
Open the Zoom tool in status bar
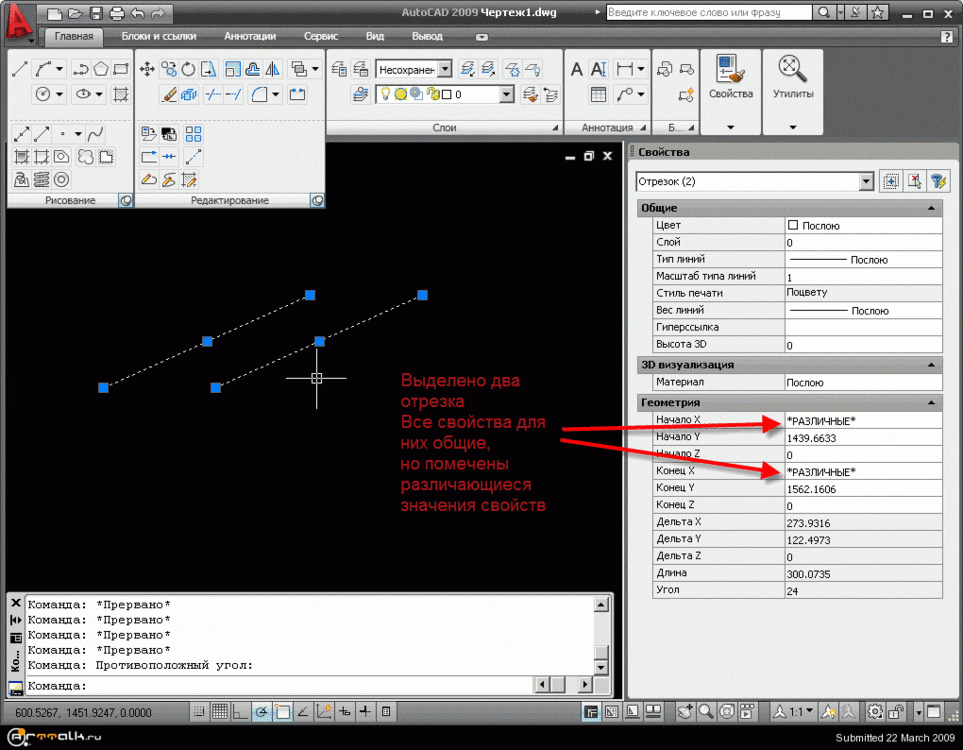click(x=706, y=712)
